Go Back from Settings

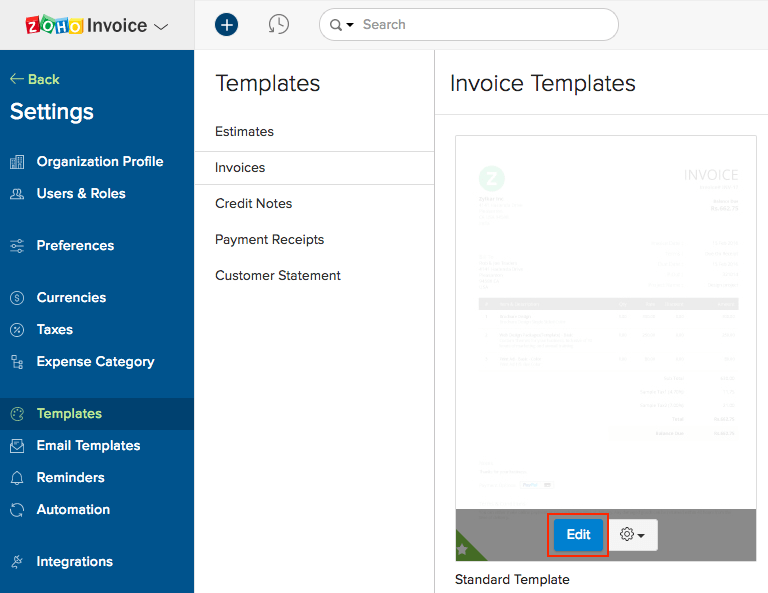pyautogui.click(x=35, y=79)
